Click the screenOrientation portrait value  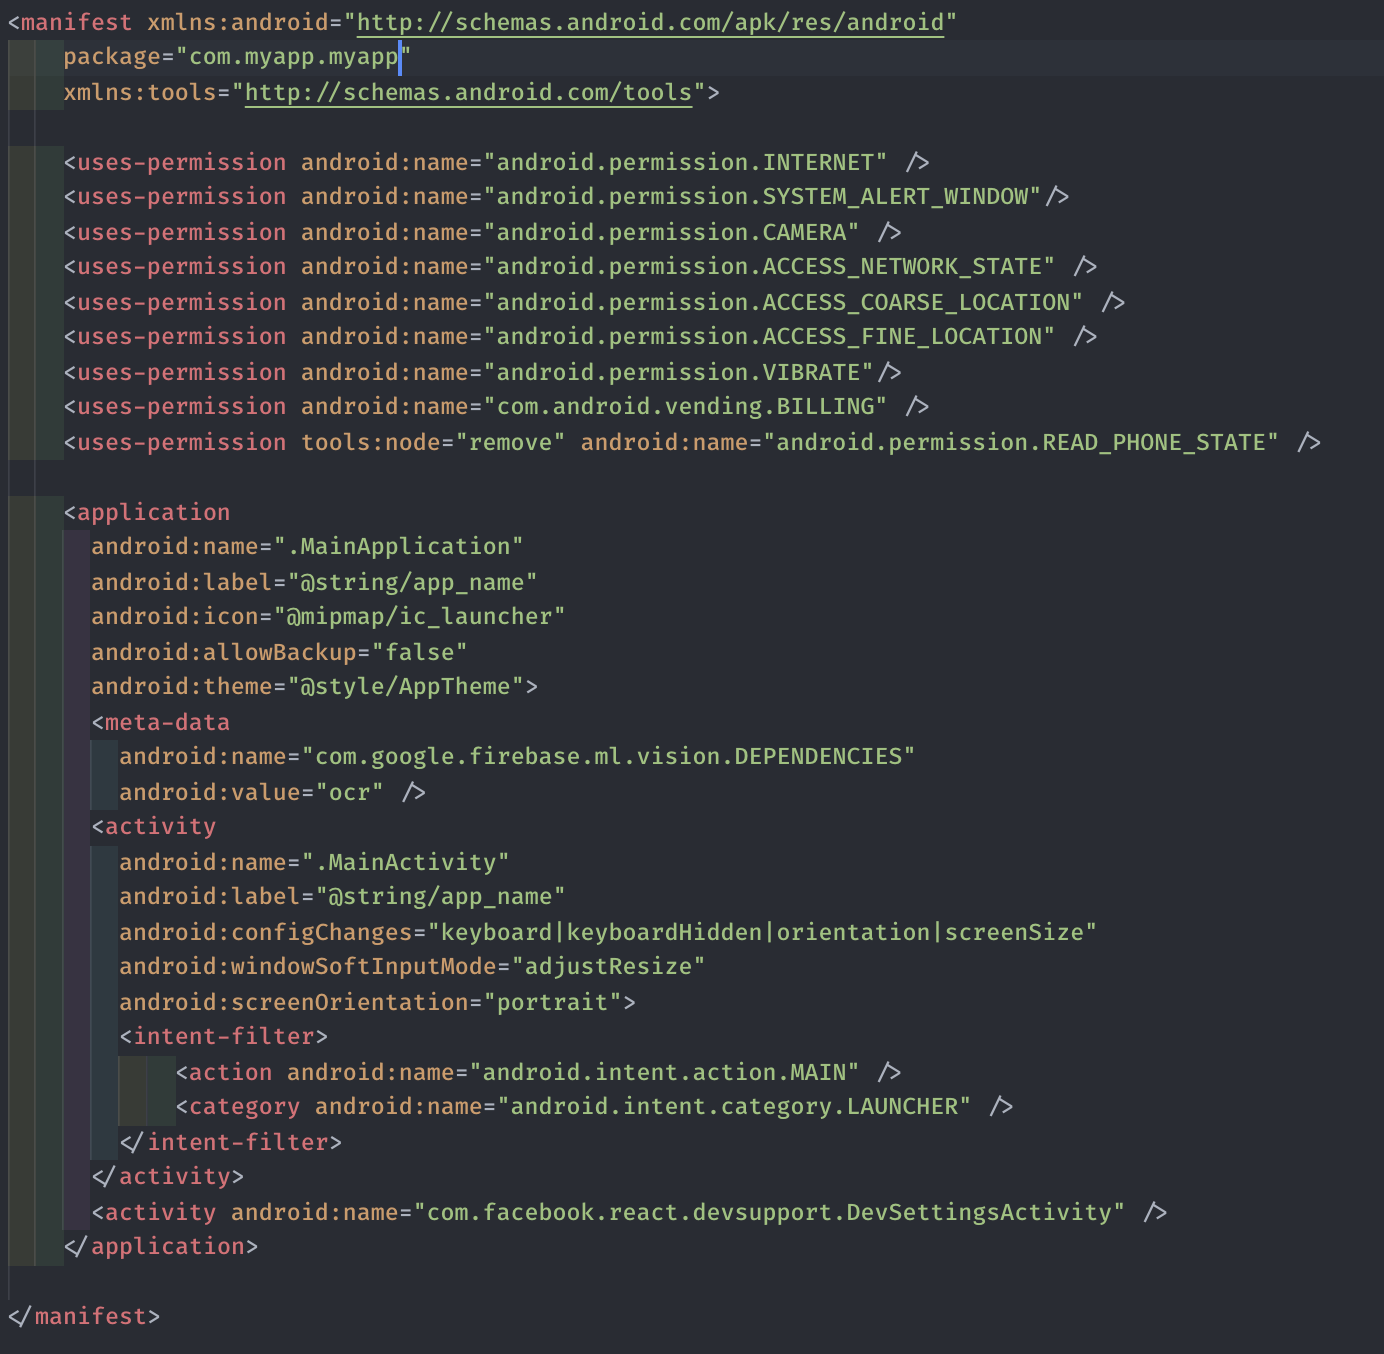pyautogui.click(x=553, y=1002)
